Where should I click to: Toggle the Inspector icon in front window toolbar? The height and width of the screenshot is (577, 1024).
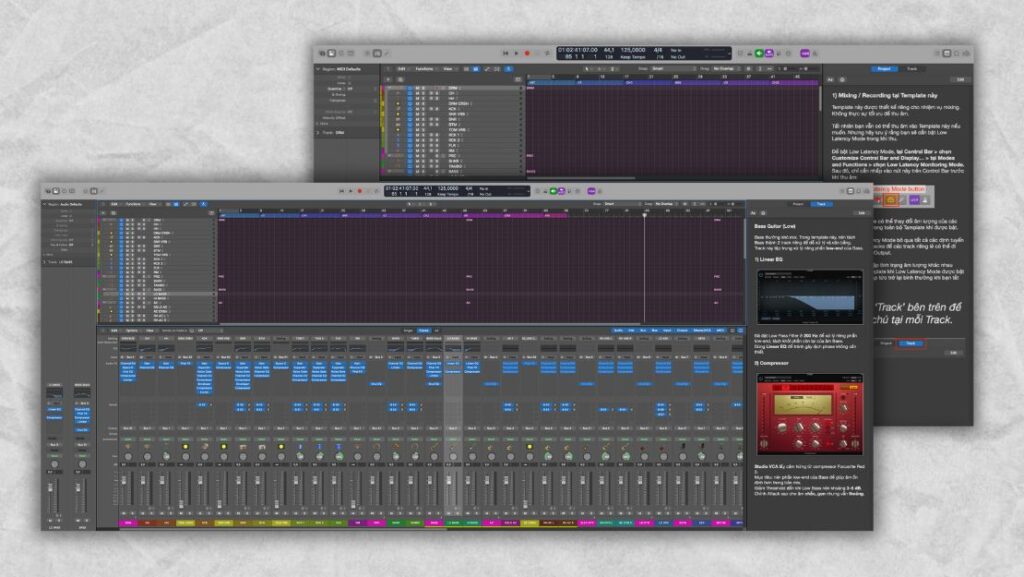54,191
